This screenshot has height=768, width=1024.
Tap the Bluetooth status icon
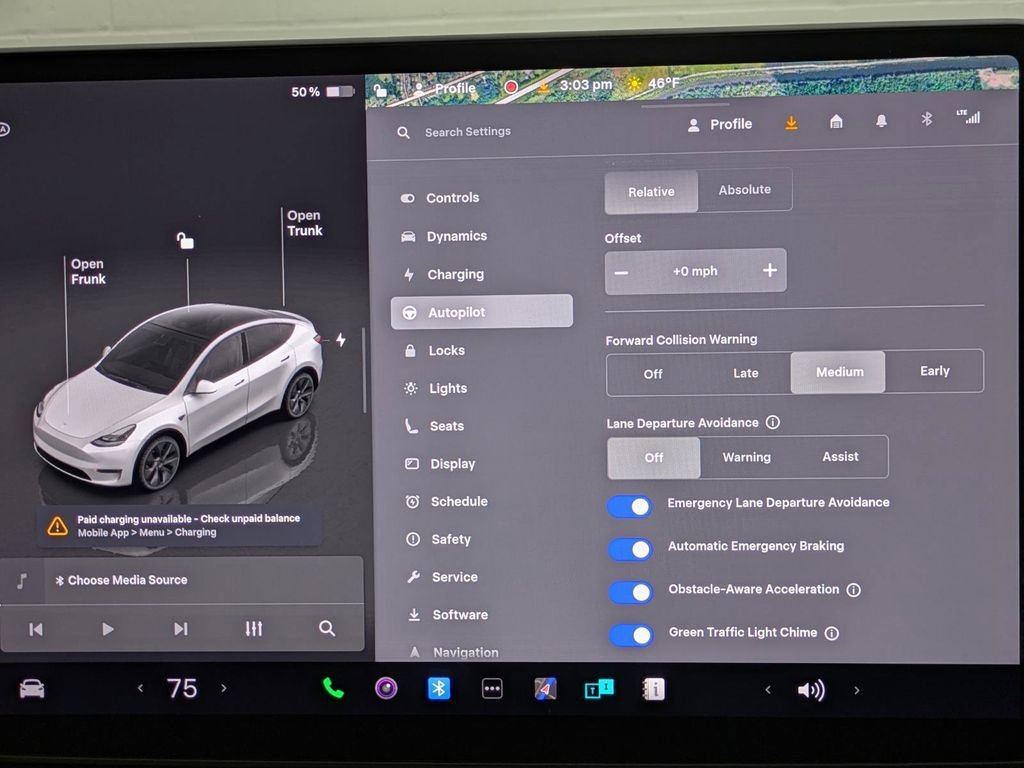(x=926, y=119)
